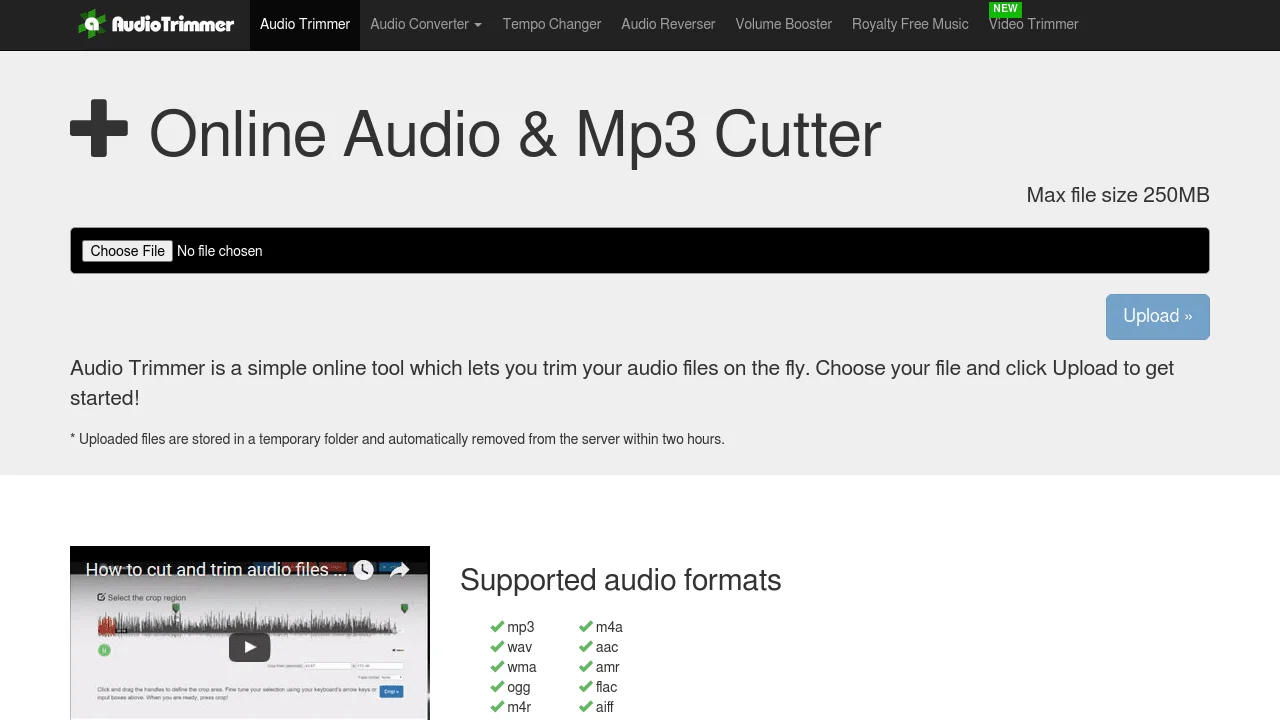Viewport: 1280px width, 720px height.
Task: Expand the Audio Converter dropdown menu
Action: pos(426,24)
